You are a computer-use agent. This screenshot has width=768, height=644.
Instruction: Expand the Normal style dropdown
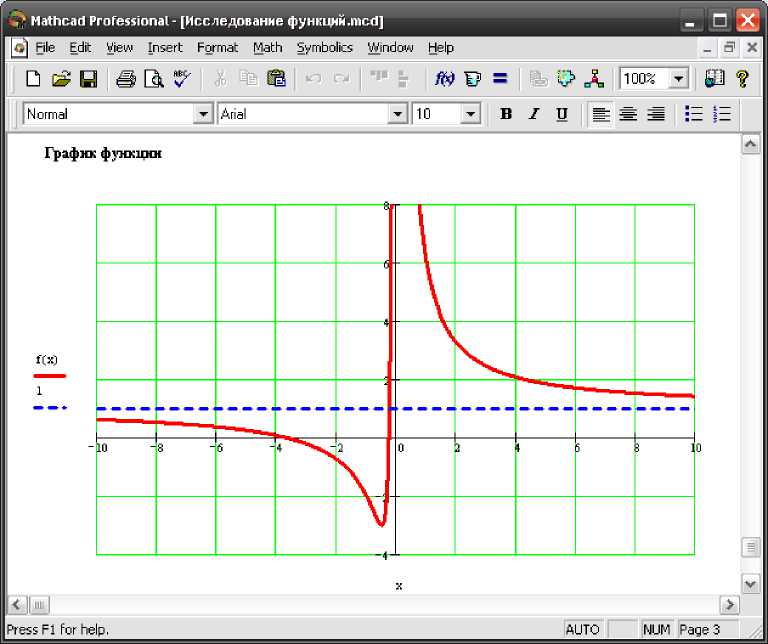pos(204,115)
